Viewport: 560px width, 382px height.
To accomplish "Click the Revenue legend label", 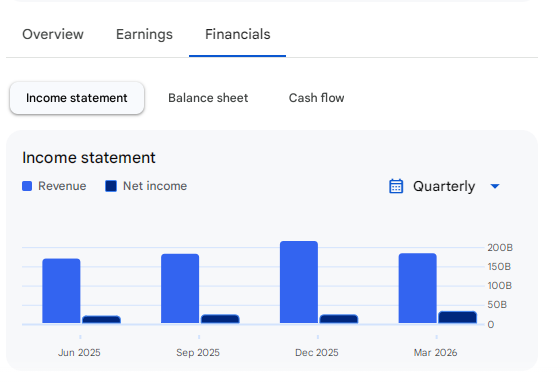I will [62, 186].
